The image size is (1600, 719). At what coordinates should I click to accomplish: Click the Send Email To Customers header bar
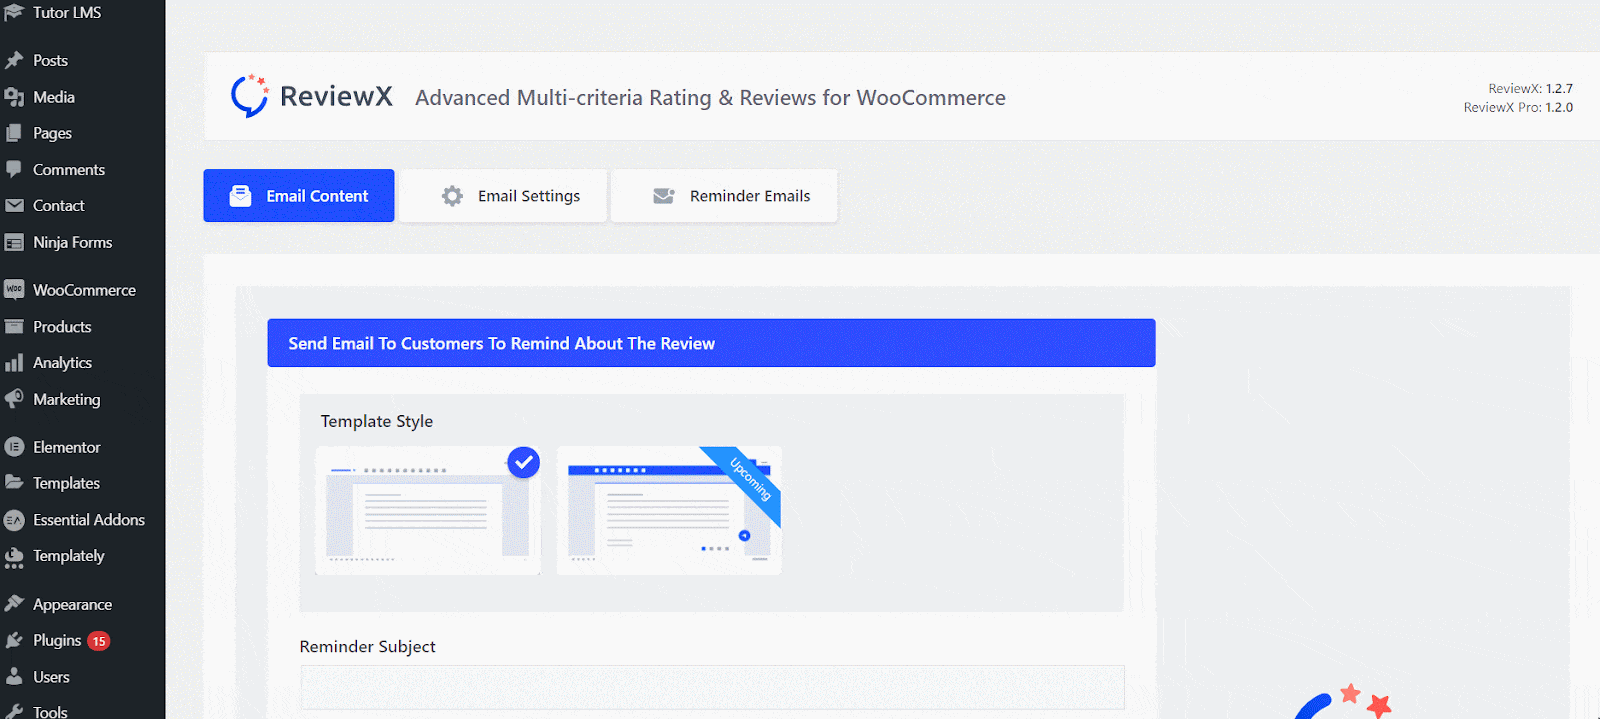point(711,343)
